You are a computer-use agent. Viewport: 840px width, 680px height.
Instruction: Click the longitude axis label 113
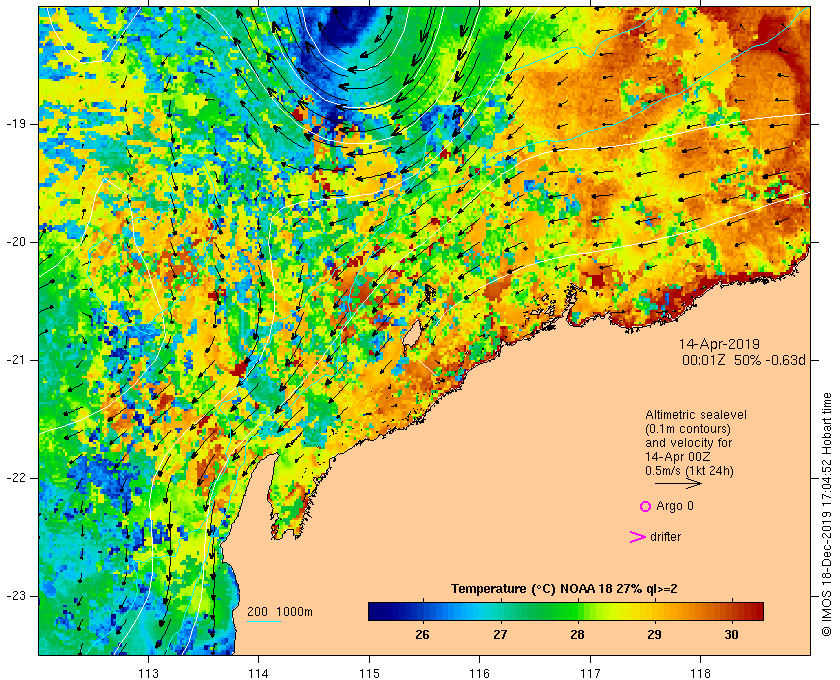pyautogui.click(x=148, y=673)
